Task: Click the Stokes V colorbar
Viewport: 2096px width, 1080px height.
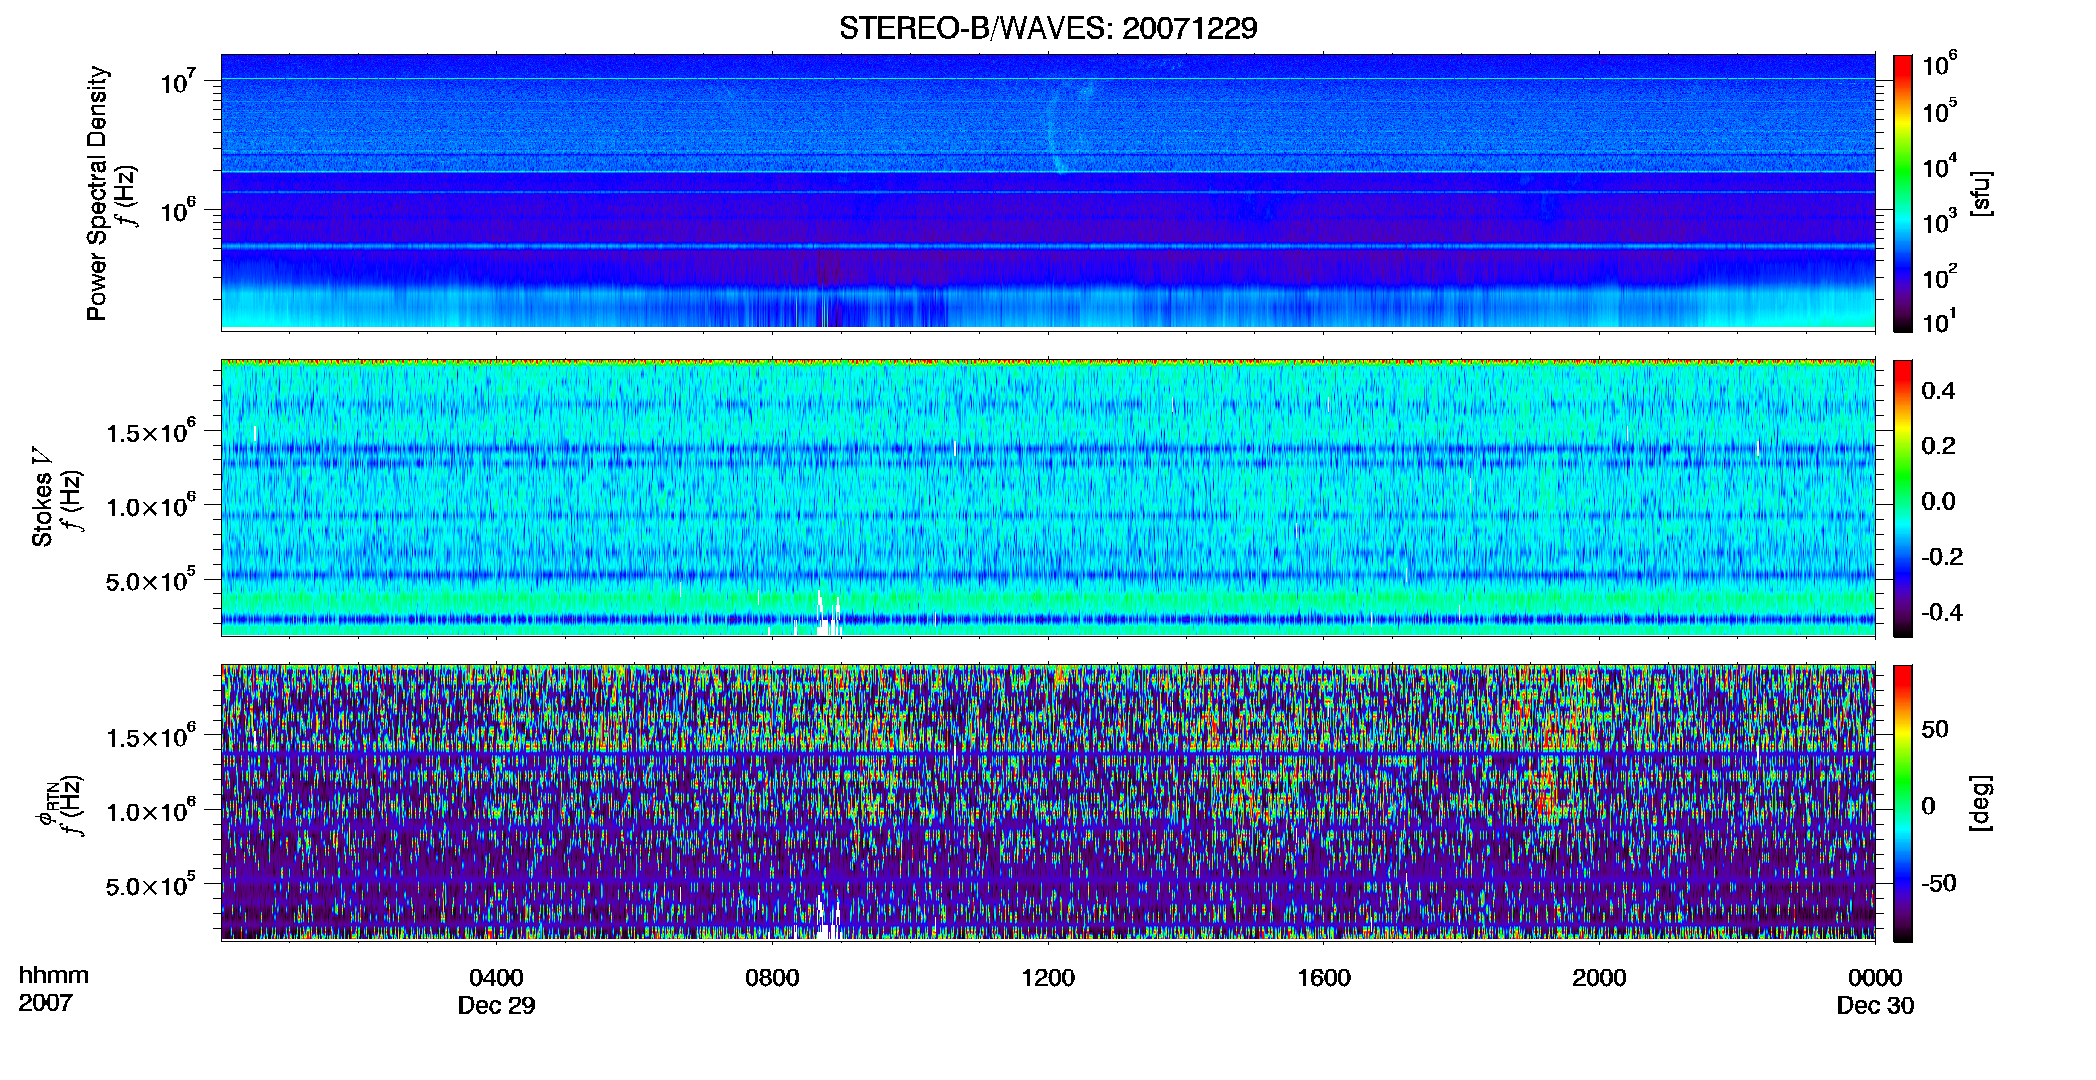Action: pyautogui.click(x=1903, y=498)
